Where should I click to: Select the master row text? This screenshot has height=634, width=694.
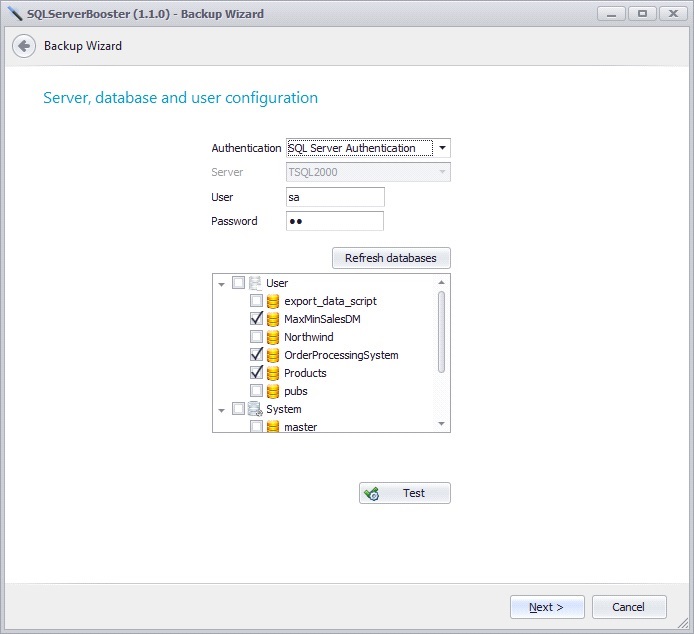(301, 427)
